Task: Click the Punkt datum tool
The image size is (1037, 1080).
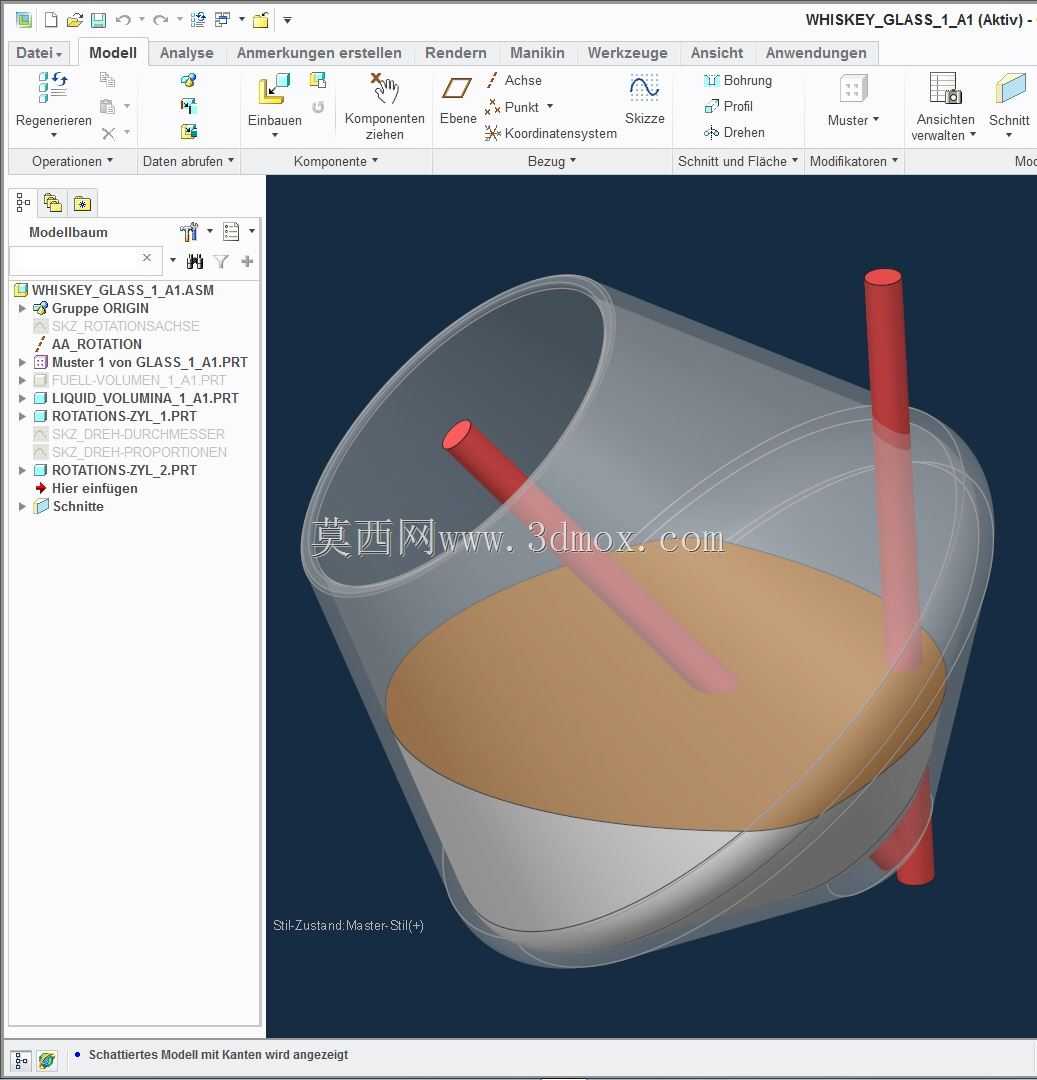Action: pyautogui.click(x=512, y=107)
